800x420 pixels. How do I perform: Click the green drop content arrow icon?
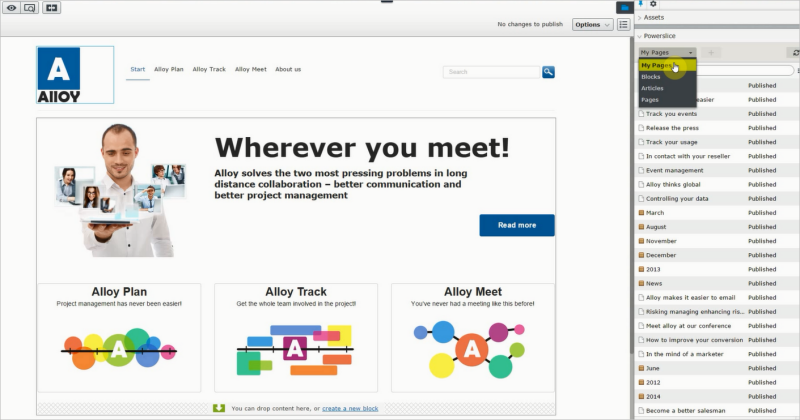[219, 408]
